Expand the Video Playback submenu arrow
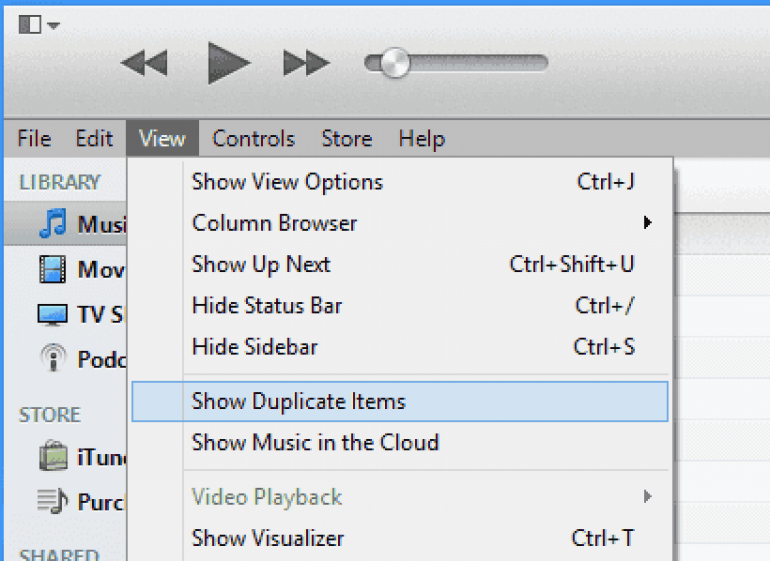This screenshot has height=561, width=770. tap(648, 497)
